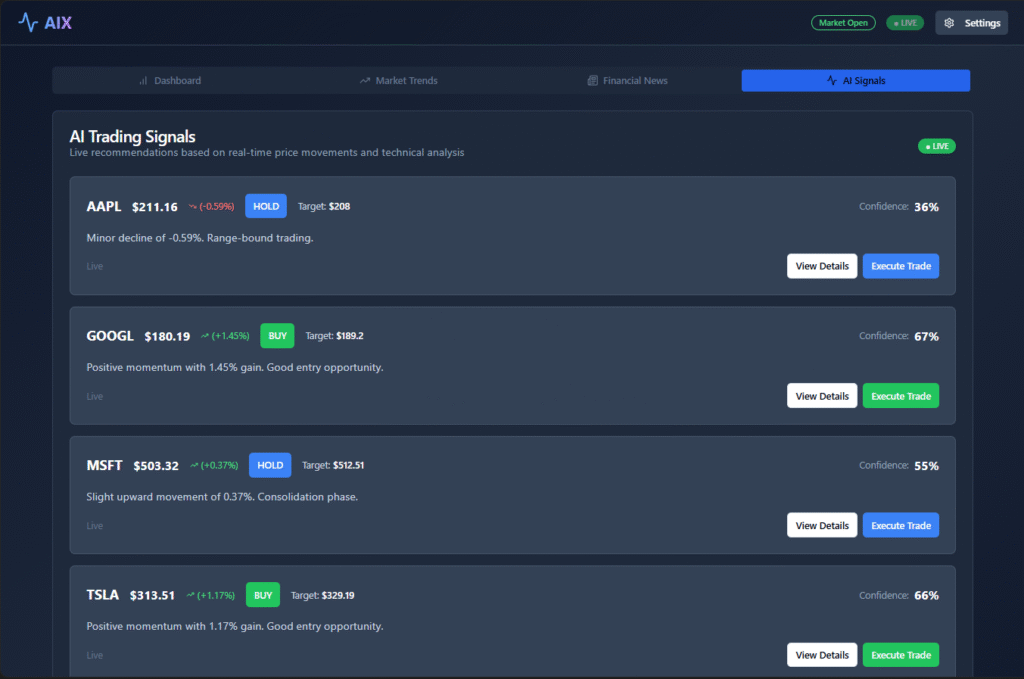
Task: Click the MSFT ticker symbol
Action: 104,465
